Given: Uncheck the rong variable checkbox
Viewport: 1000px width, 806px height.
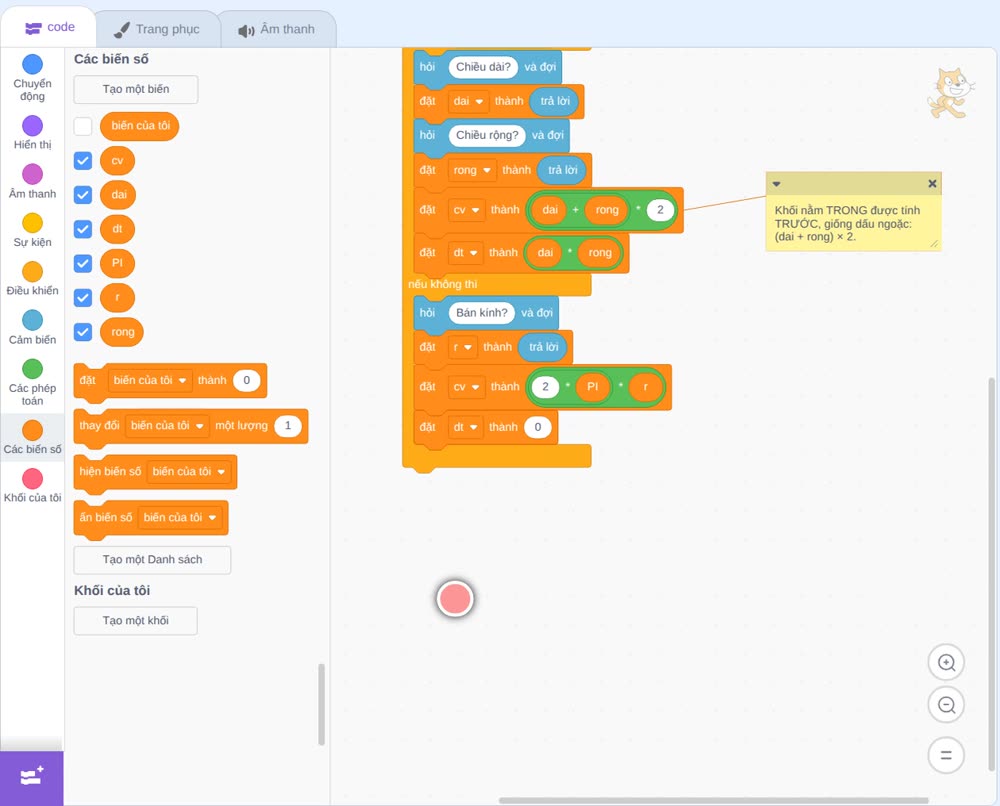Looking at the screenshot, I should (83, 332).
